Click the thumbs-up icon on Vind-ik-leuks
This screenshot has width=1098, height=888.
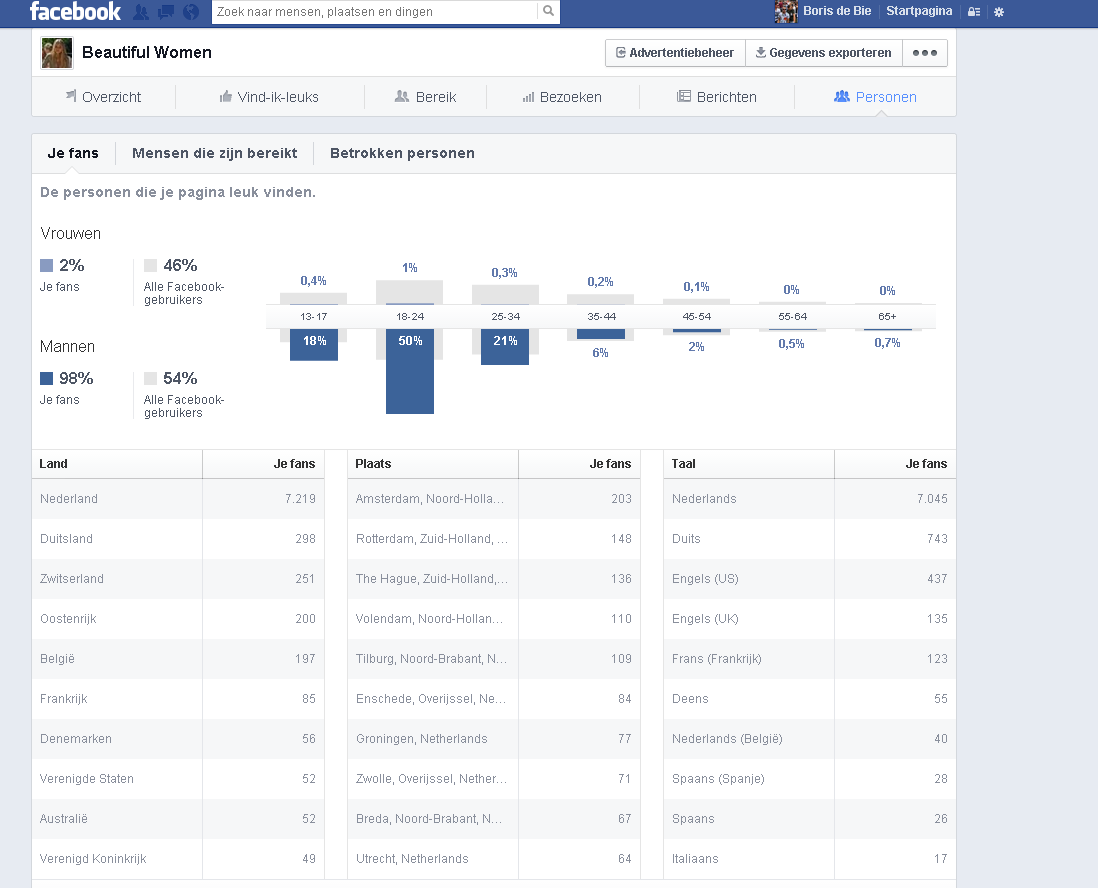pos(225,96)
